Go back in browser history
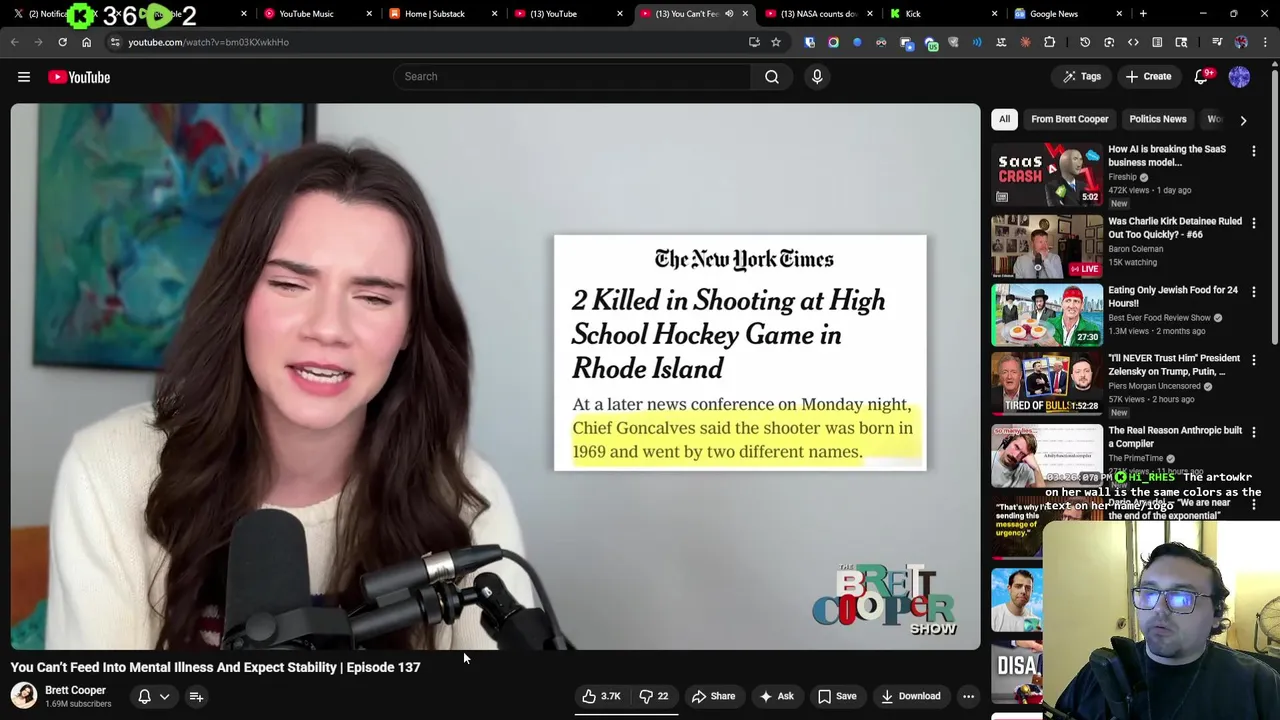Screen dimensions: 1280x720 point(14,42)
